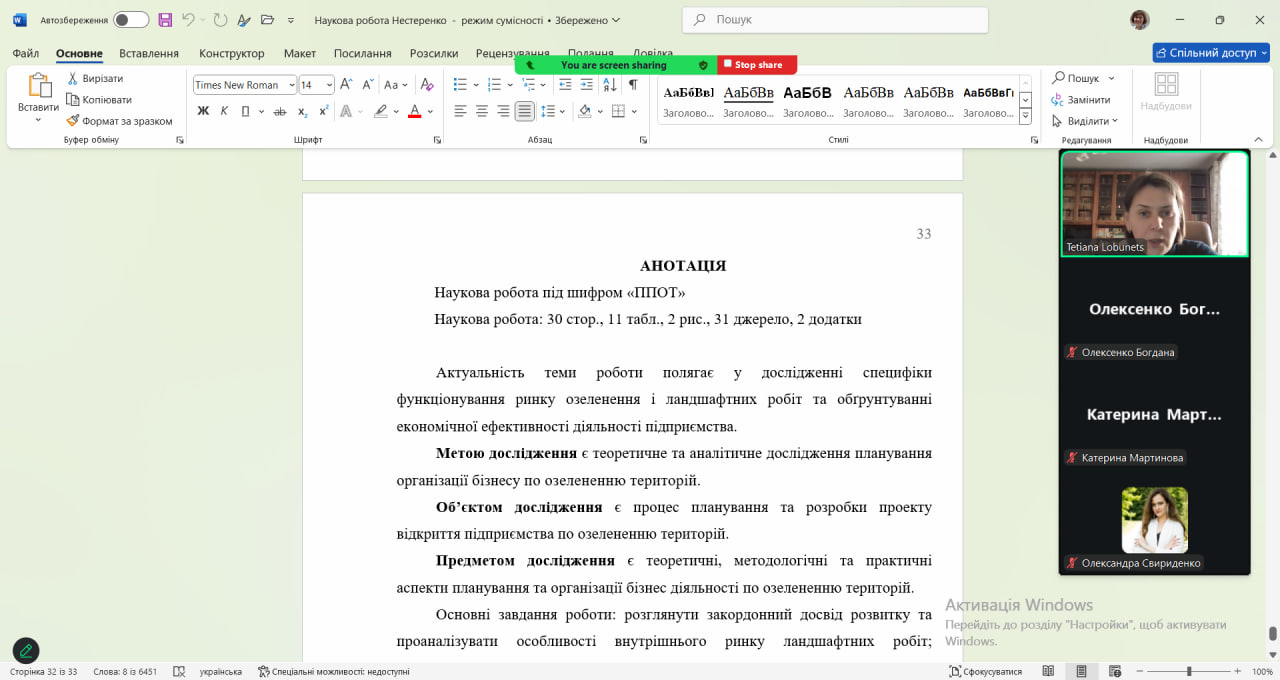Toggle bold formatting (Ж)
The image size is (1280, 680).
point(203,111)
